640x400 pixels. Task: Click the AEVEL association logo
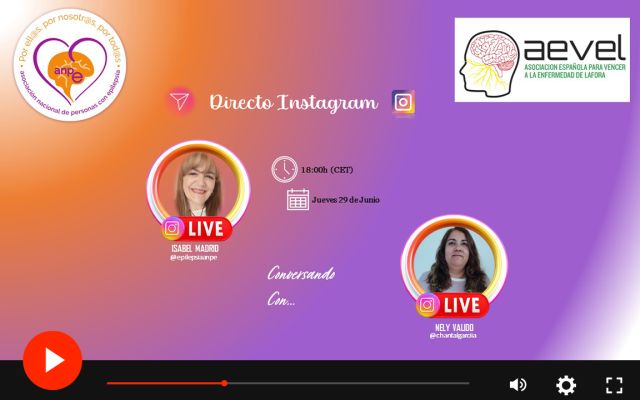click(x=541, y=60)
